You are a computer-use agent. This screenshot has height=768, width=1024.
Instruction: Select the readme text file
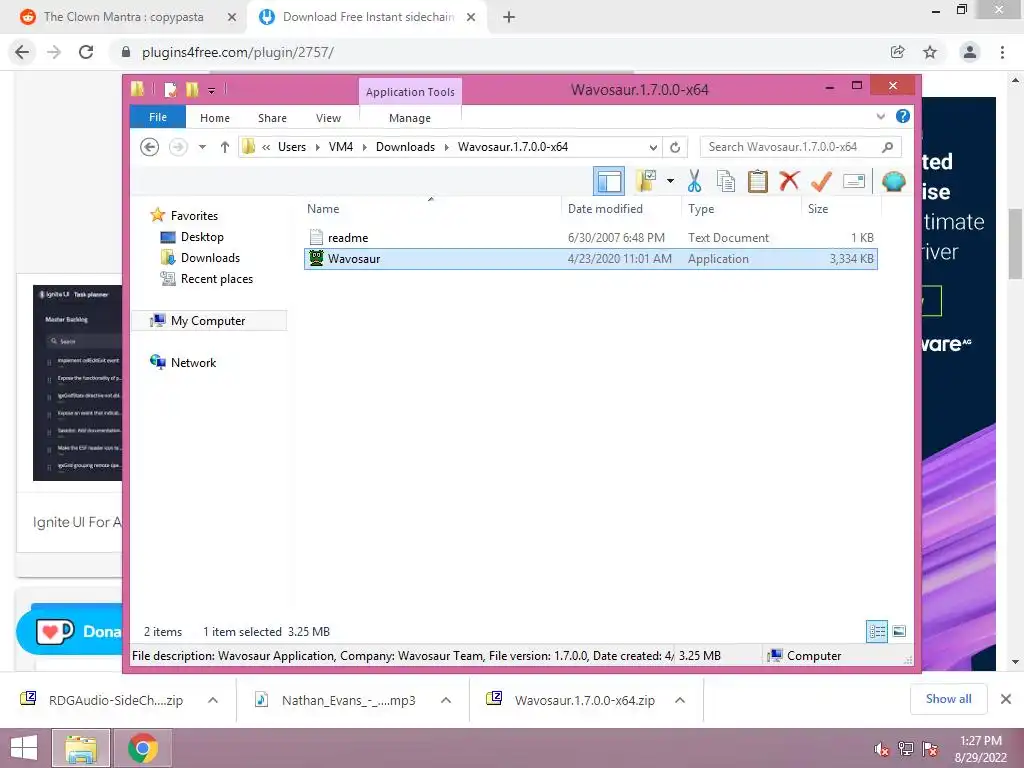tap(590, 238)
